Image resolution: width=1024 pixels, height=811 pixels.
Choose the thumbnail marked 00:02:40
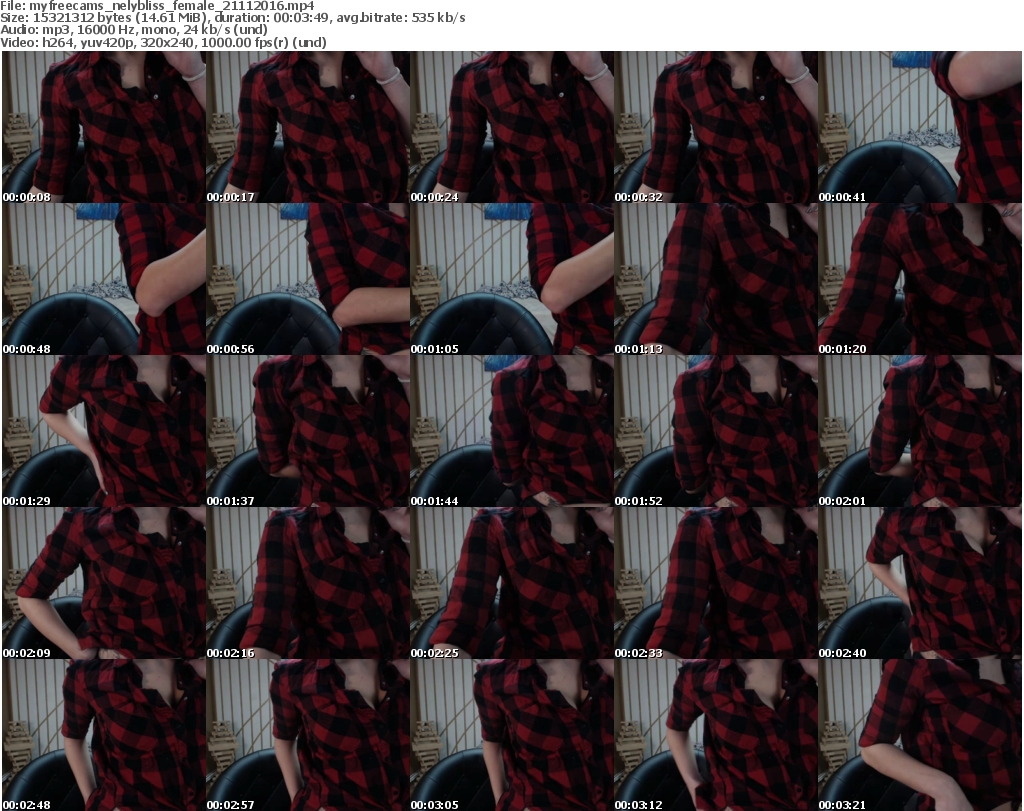click(x=920, y=583)
